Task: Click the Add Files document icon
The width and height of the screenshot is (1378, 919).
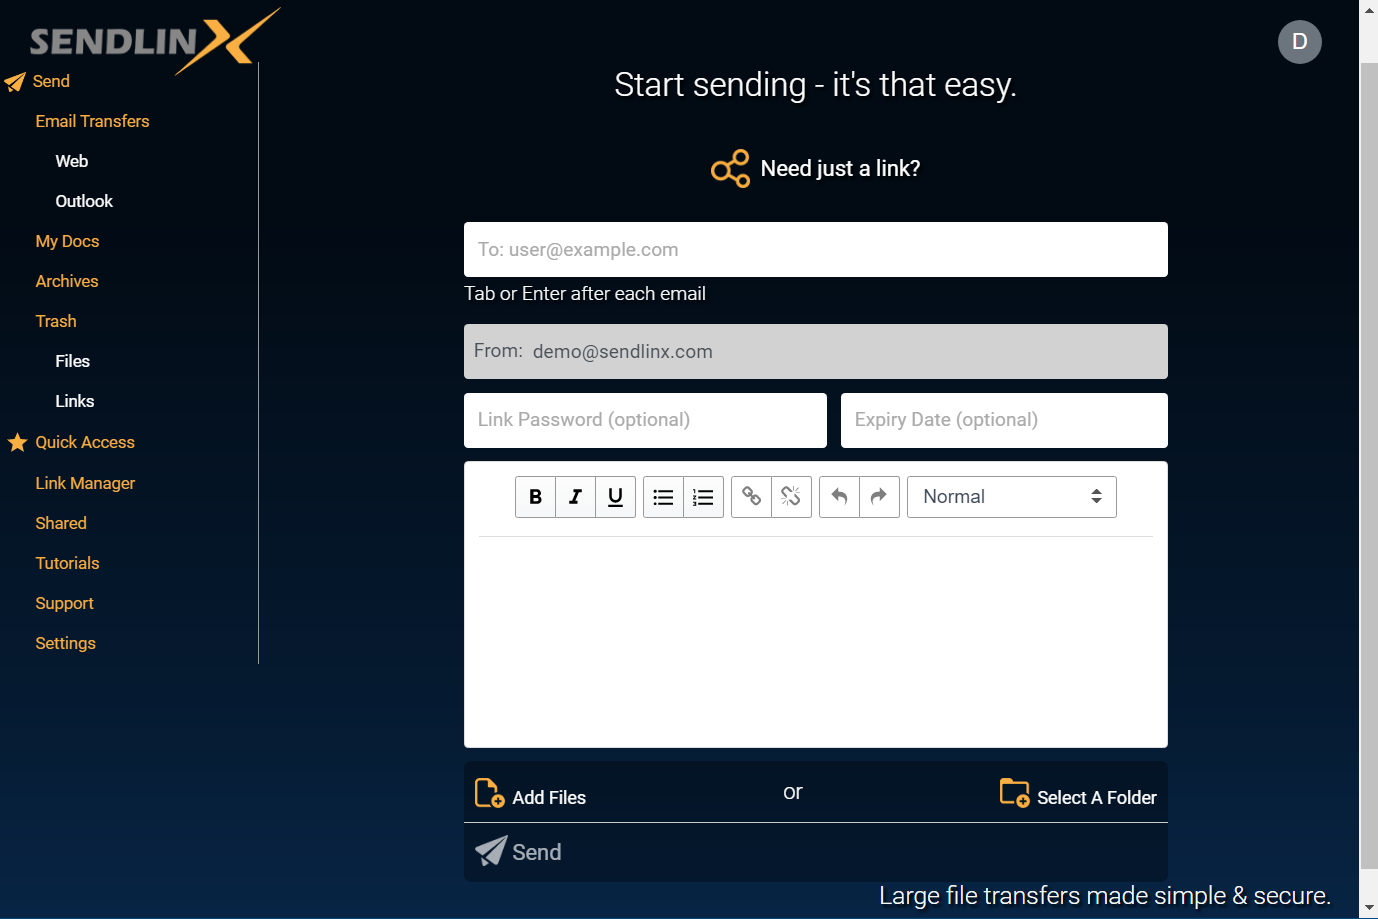Action: 489,793
